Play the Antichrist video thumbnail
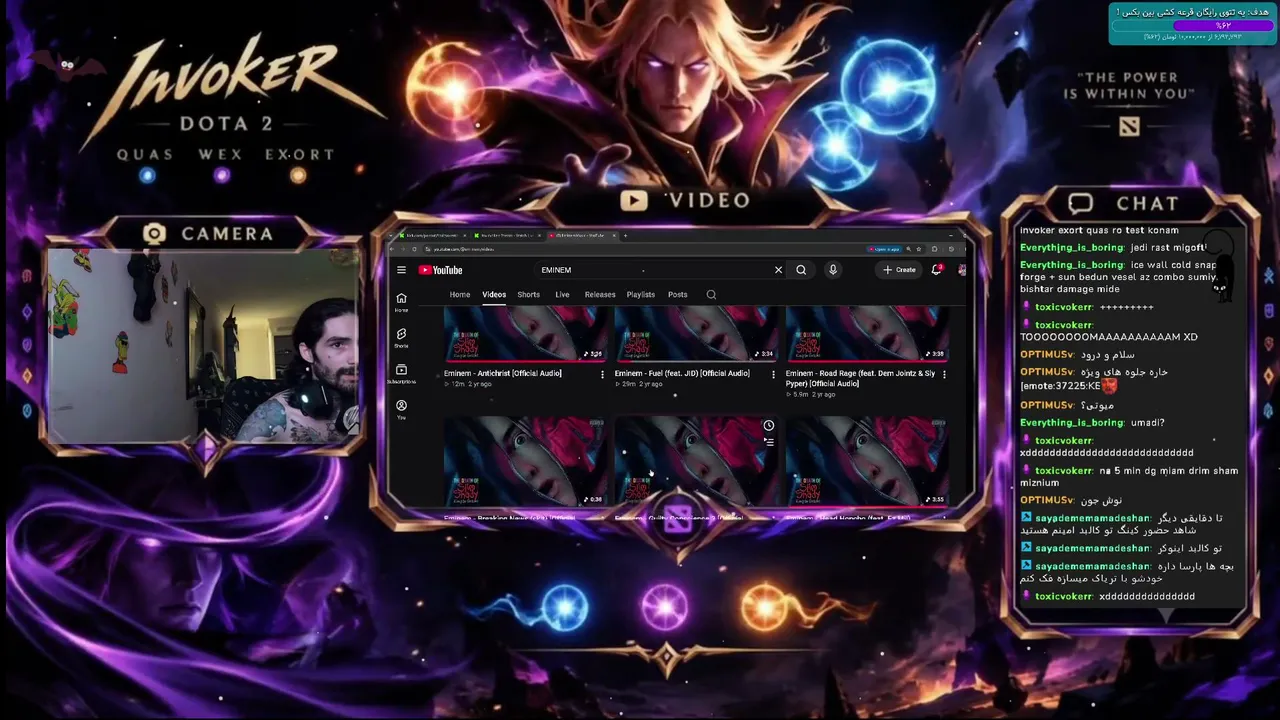 click(525, 334)
